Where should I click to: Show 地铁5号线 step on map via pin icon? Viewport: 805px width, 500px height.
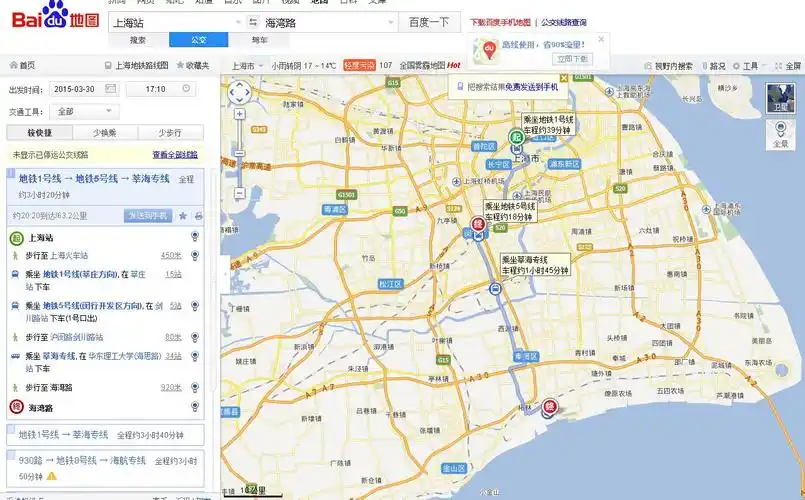195,305
